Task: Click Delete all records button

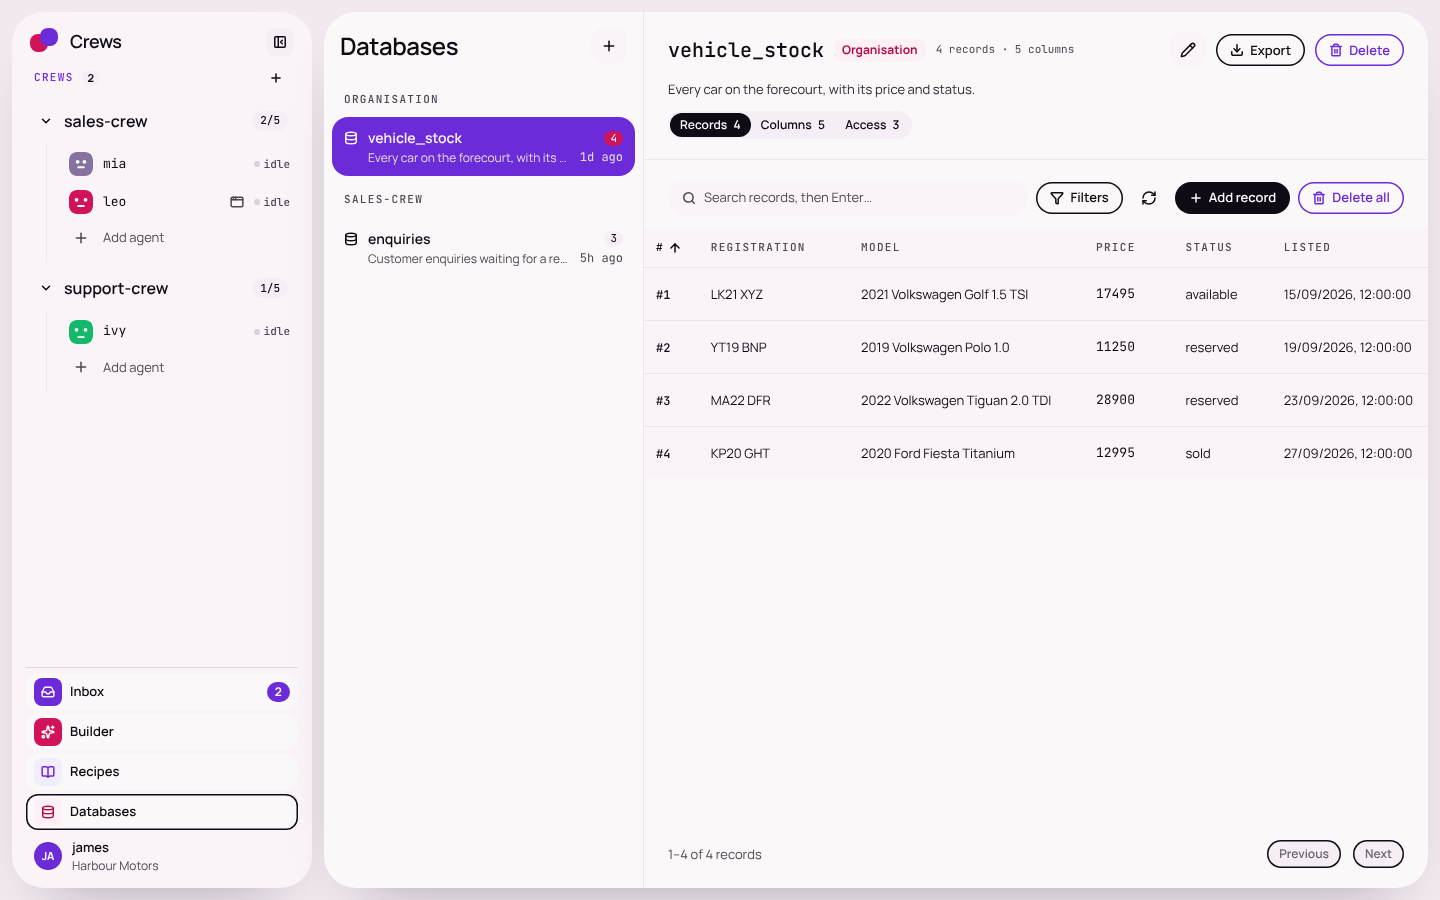Action: tap(1350, 198)
